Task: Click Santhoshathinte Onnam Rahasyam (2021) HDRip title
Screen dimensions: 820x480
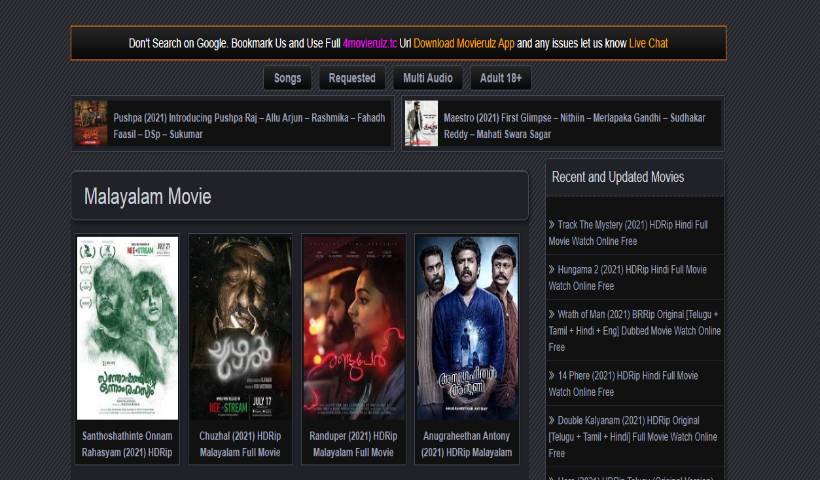Action: pos(127,444)
